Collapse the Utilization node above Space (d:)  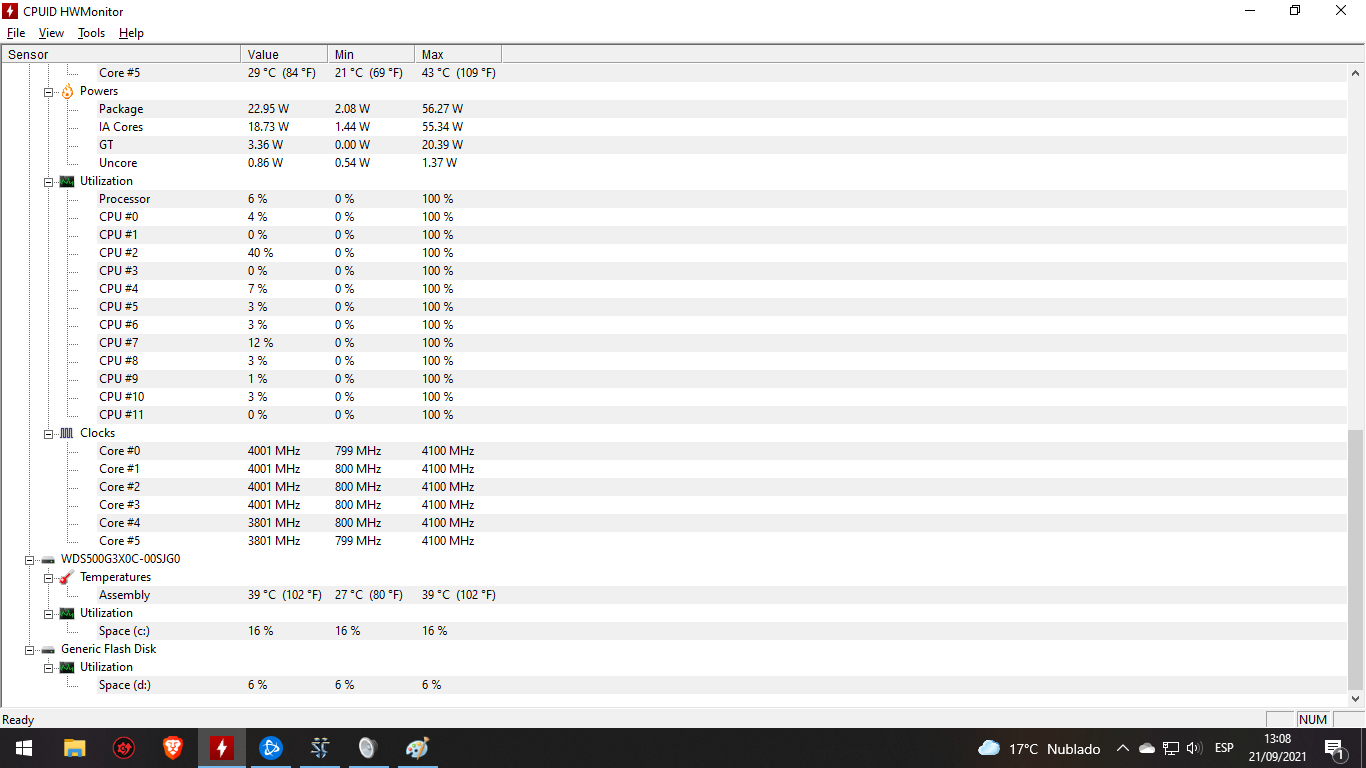click(48, 667)
